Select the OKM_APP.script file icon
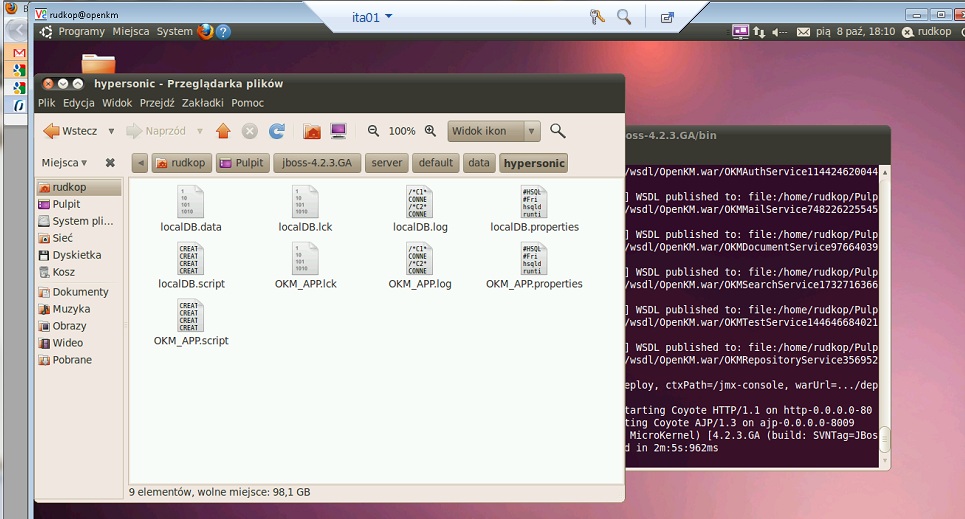965x519 pixels. [x=190, y=315]
